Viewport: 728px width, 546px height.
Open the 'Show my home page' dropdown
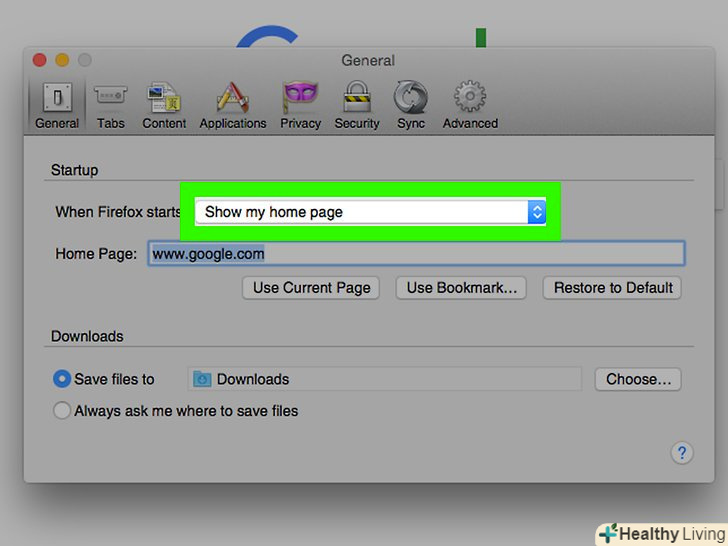[x=370, y=212]
